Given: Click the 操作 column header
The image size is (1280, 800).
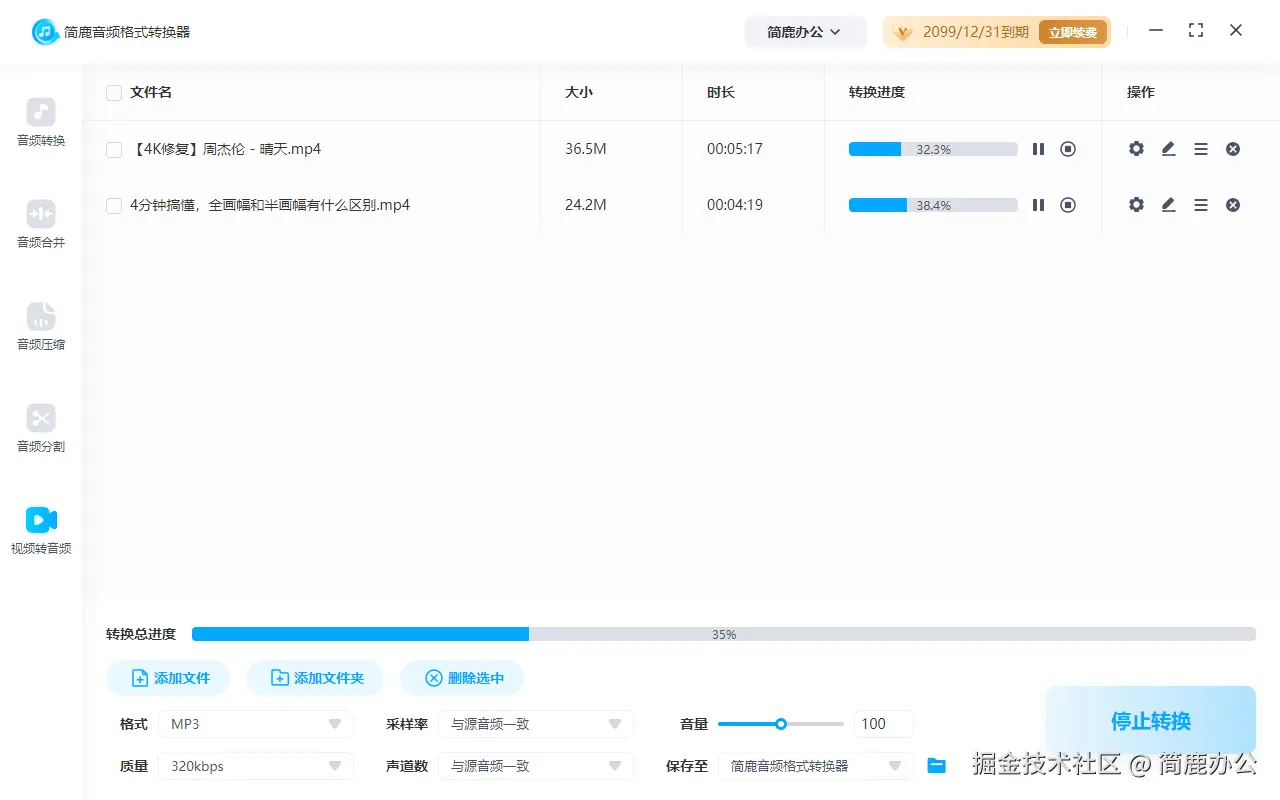Looking at the screenshot, I should 1141,92.
